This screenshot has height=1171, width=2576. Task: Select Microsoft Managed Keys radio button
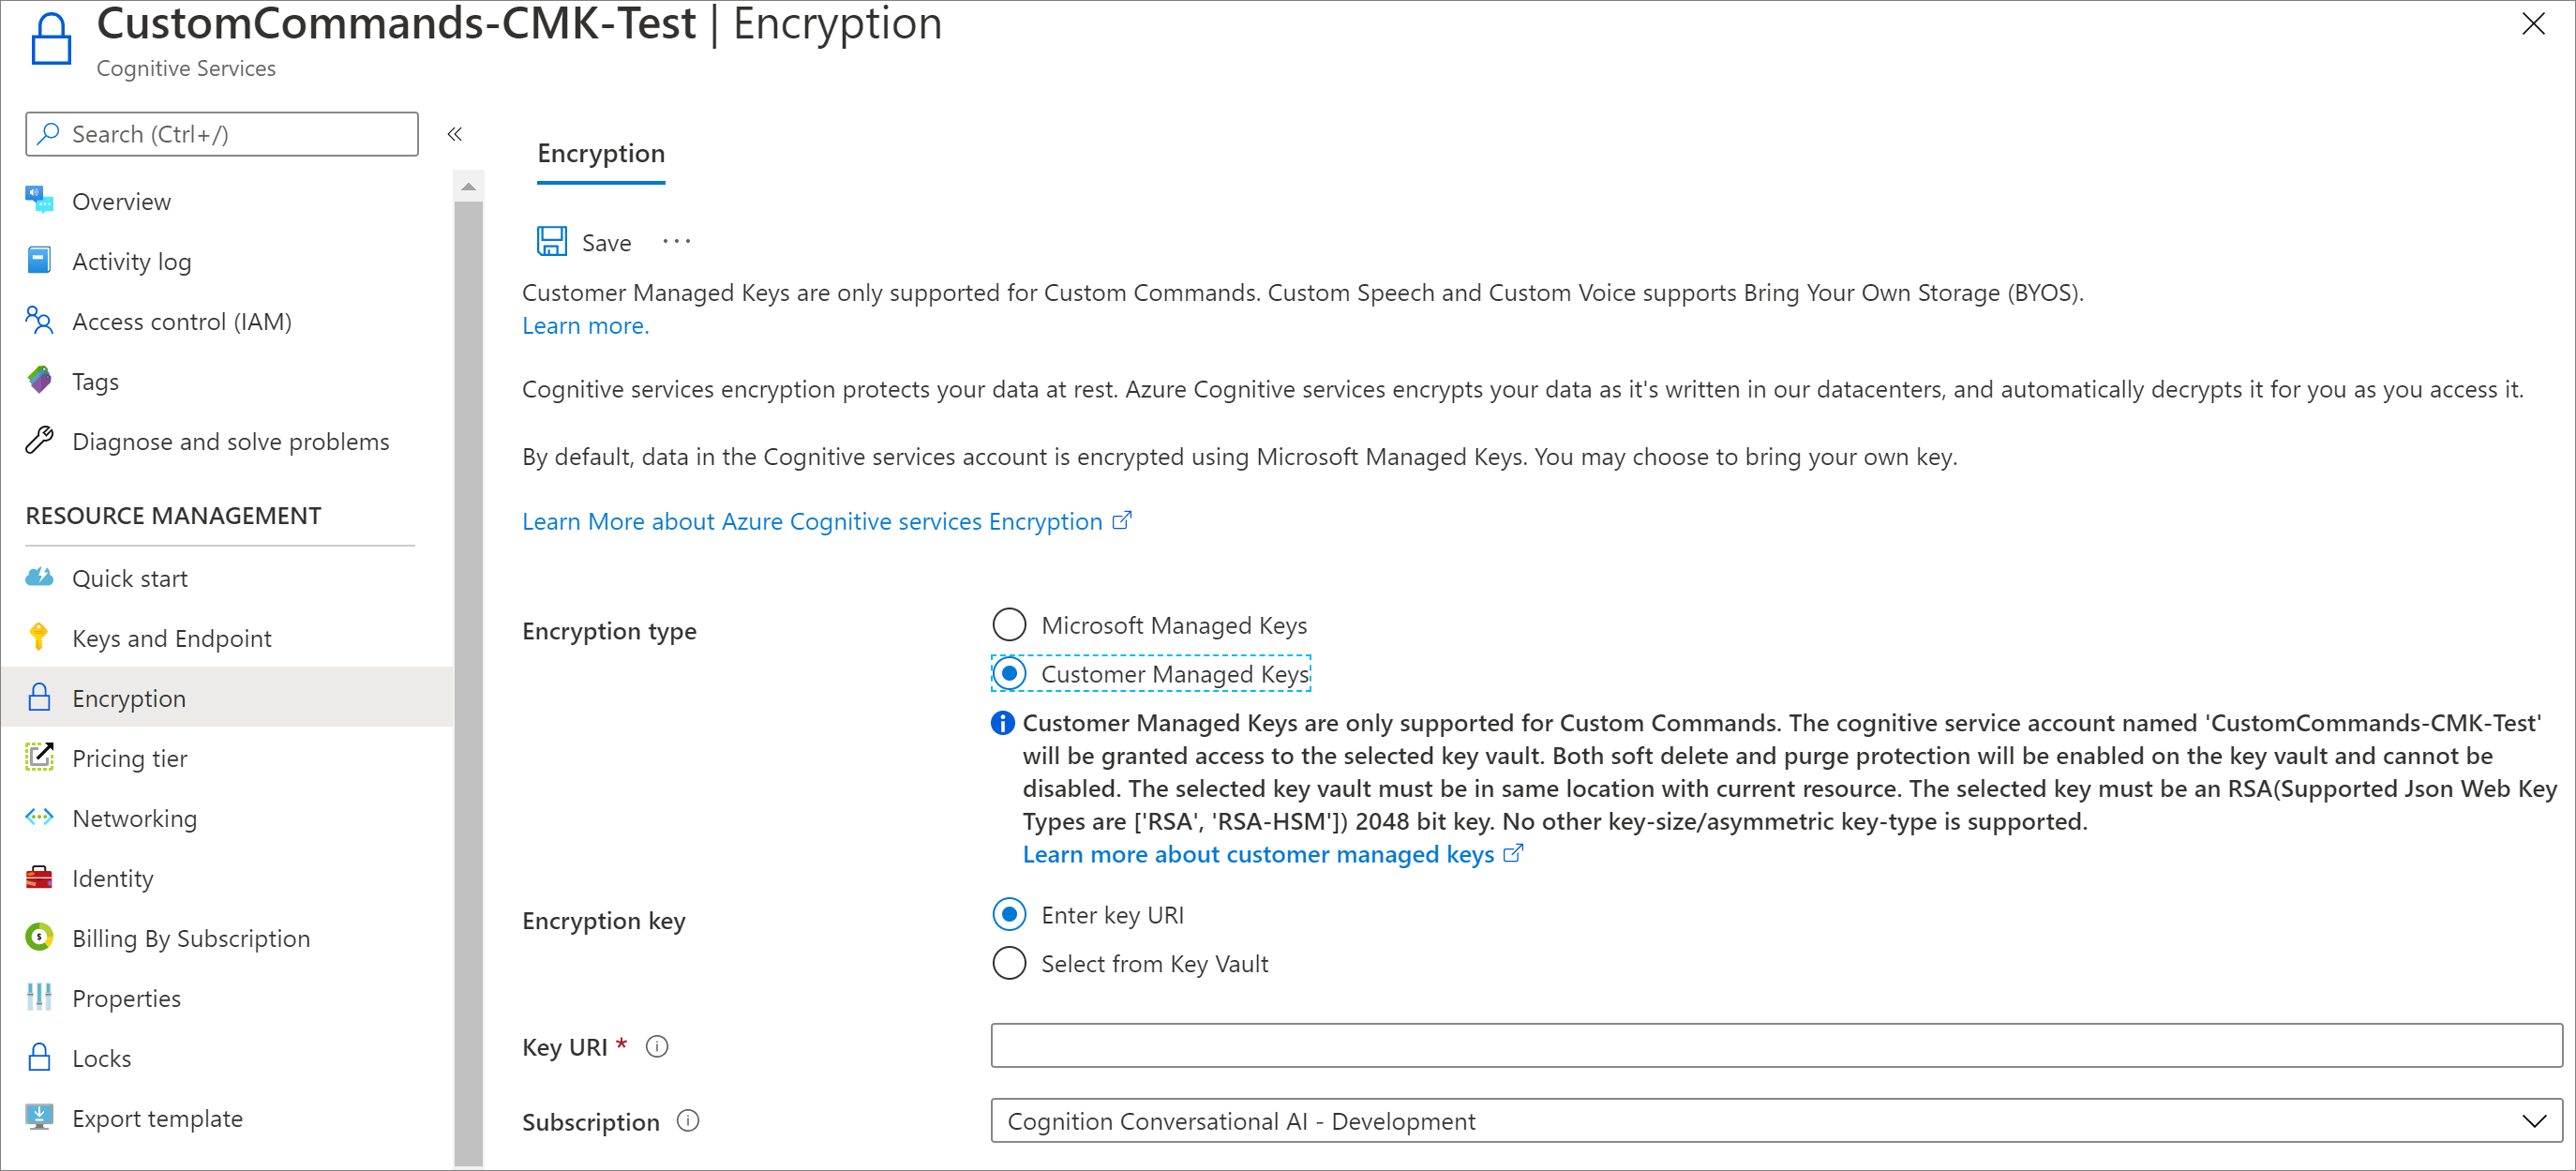coord(1011,625)
